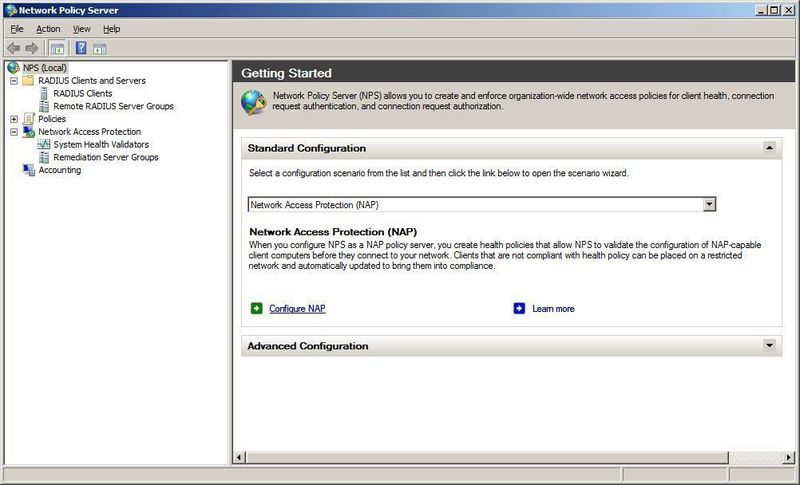Click the Accounting node icon
Viewport: 800px width, 485px height.
pyautogui.click(x=29, y=170)
